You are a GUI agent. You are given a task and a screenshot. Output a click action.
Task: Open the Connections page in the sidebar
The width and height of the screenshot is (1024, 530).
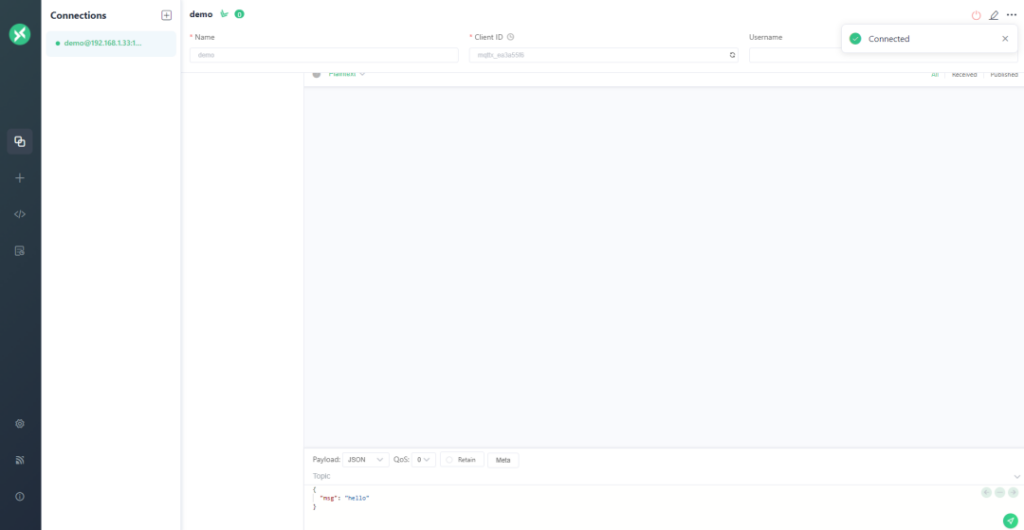20,142
